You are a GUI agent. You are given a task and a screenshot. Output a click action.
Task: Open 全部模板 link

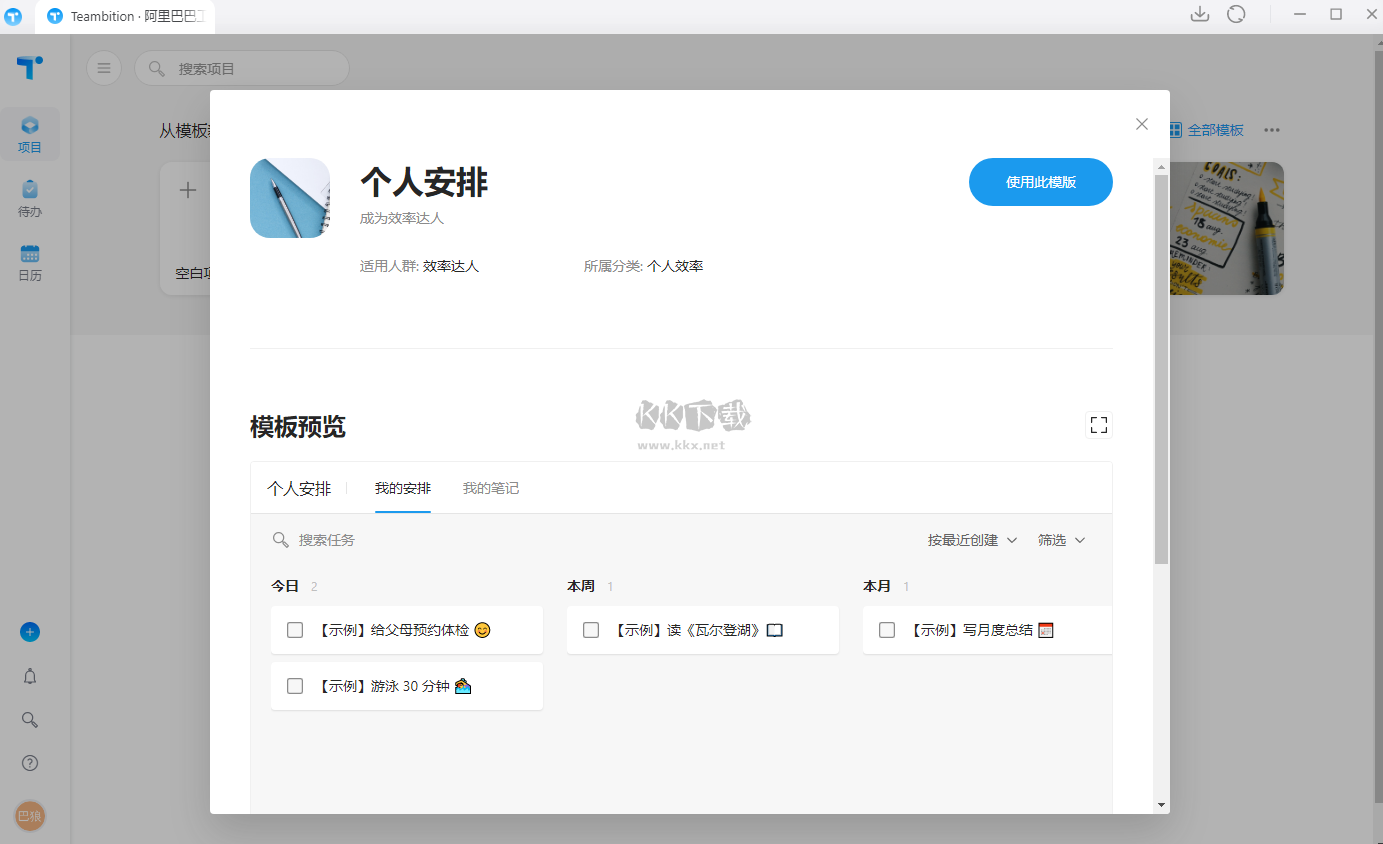pyautogui.click(x=1214, y=129)
